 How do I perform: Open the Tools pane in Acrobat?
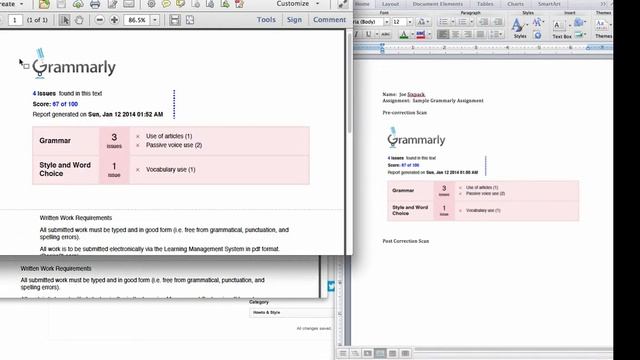pyautogui.click(x=266, y=20)
